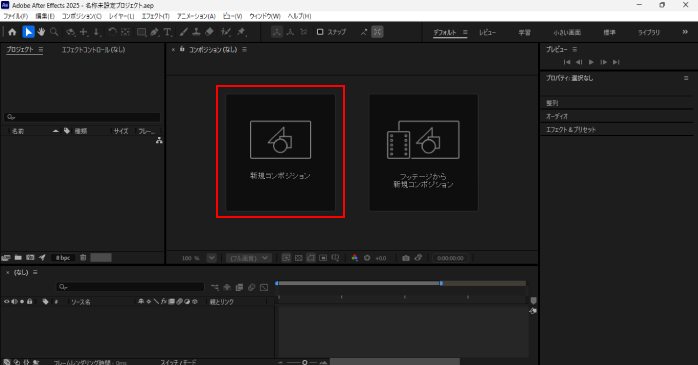Select the Brush tool
698x365 pixels.
click(x=183, y=32)
